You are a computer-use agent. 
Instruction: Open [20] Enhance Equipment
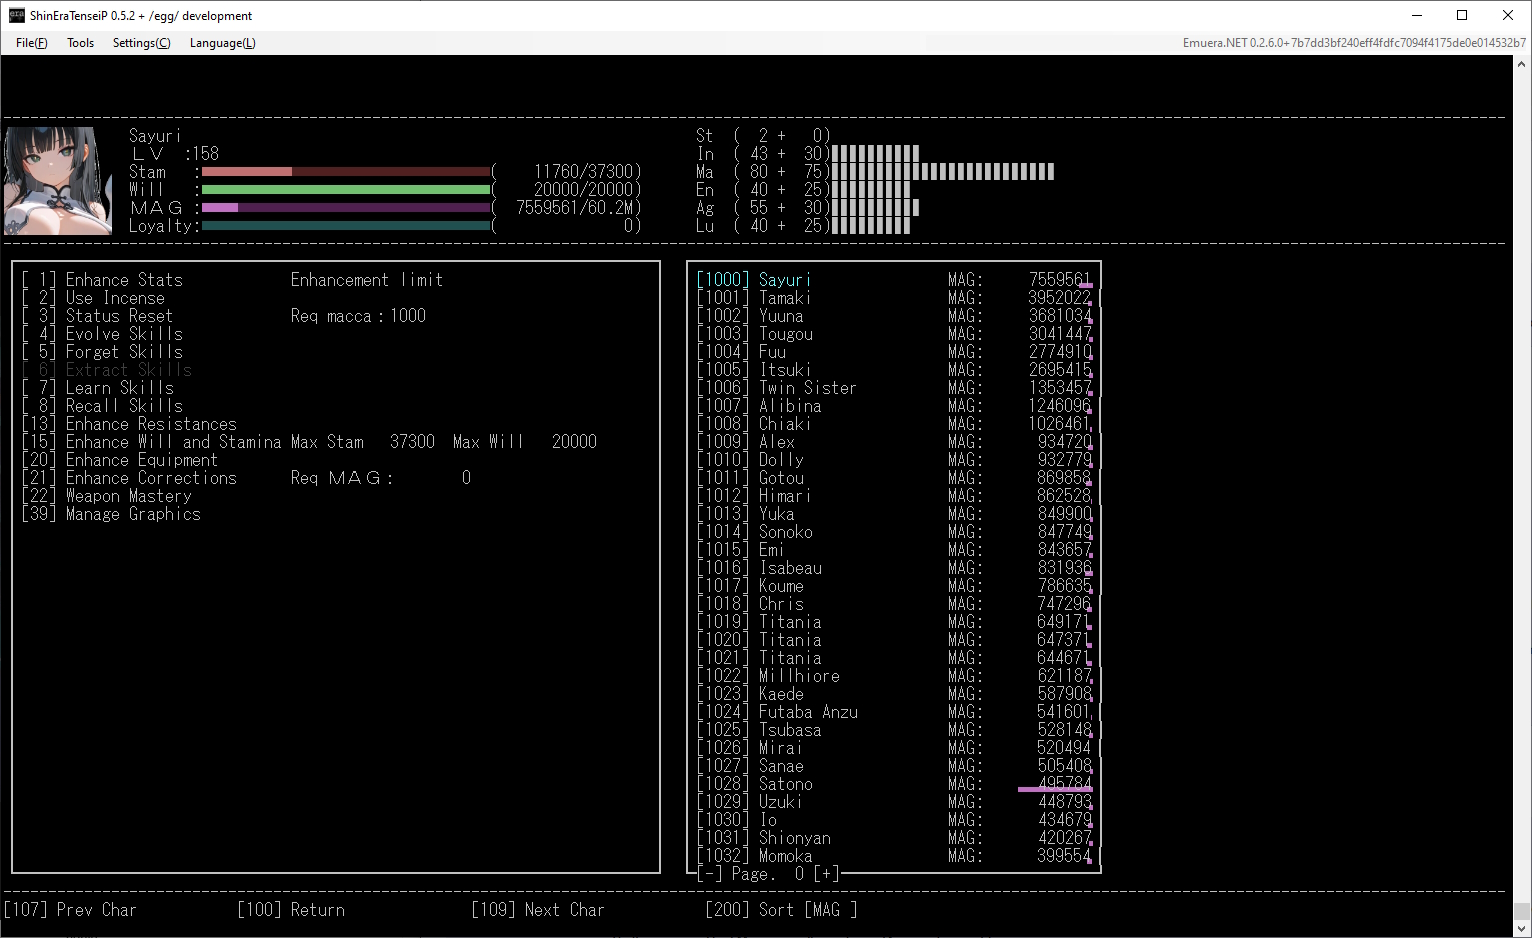[x=120, y=460]
